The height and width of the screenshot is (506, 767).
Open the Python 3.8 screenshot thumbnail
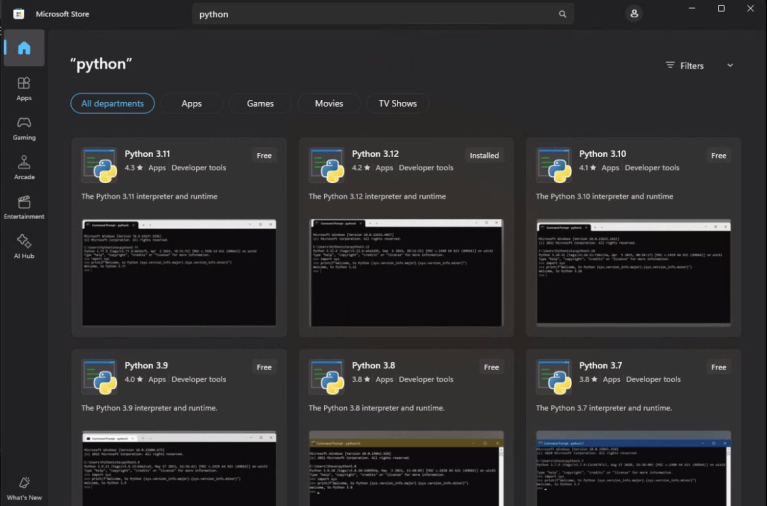406,468
